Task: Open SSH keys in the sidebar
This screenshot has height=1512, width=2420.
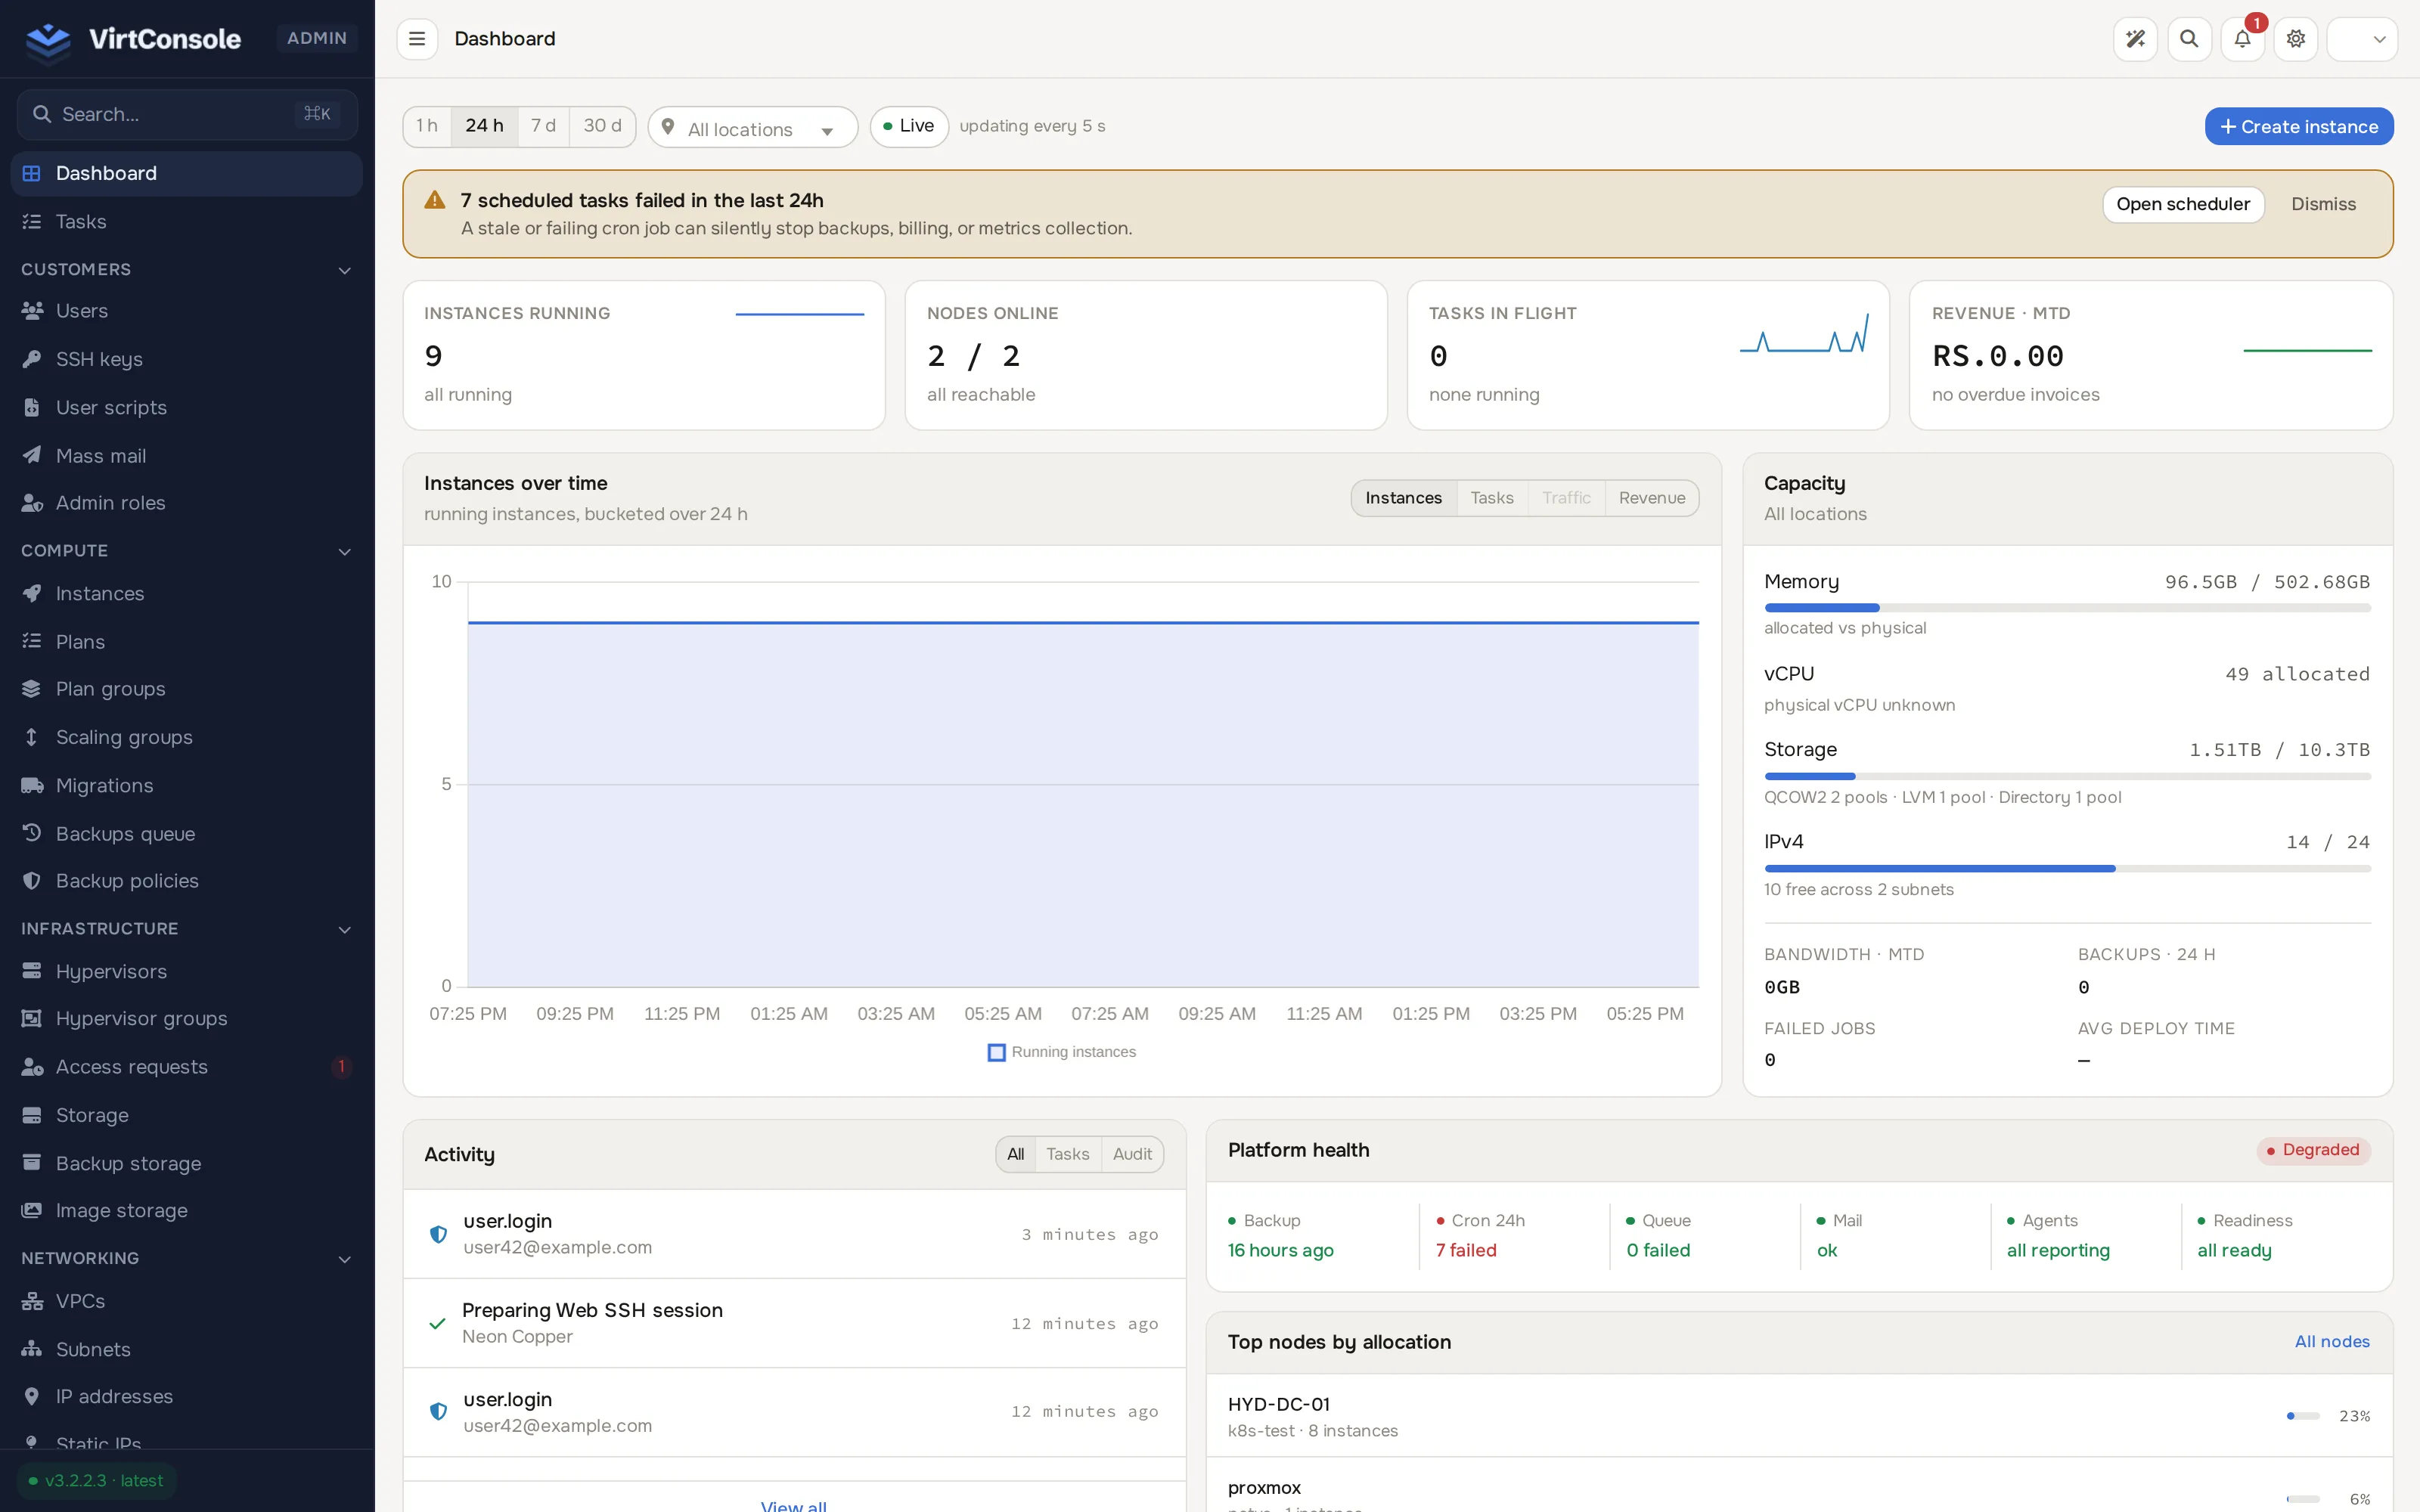Action: tap(187, 359)
